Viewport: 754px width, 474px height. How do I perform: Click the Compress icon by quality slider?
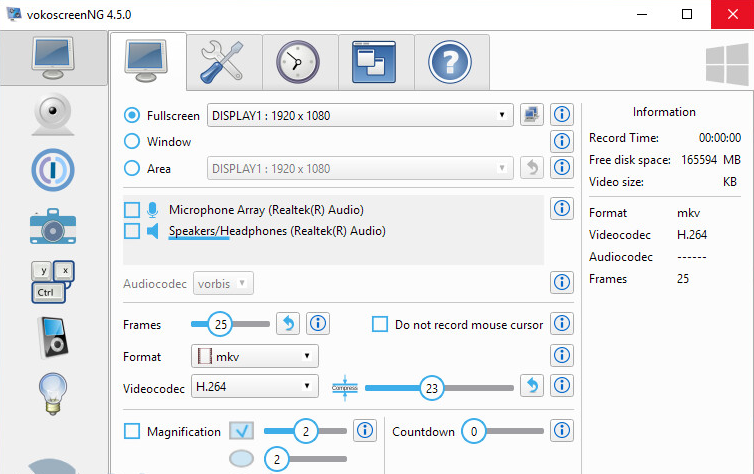coord(345,387)
